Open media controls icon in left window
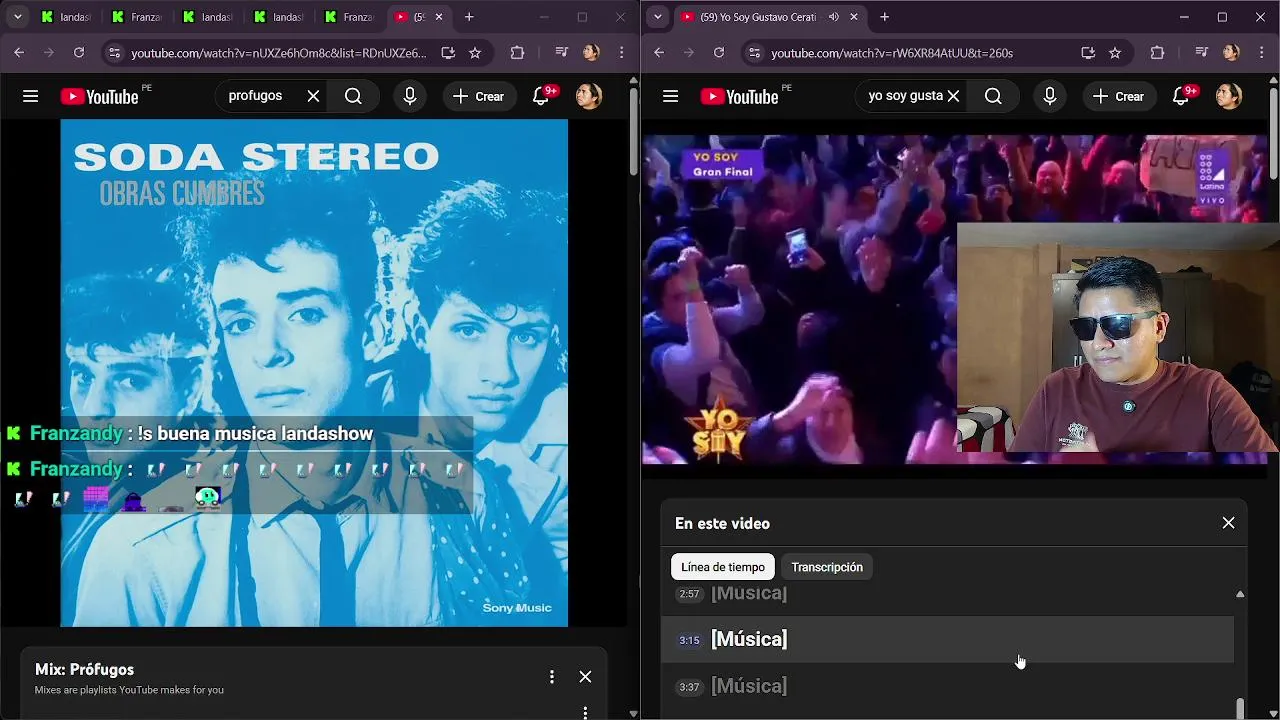 [x=561, y=53]
